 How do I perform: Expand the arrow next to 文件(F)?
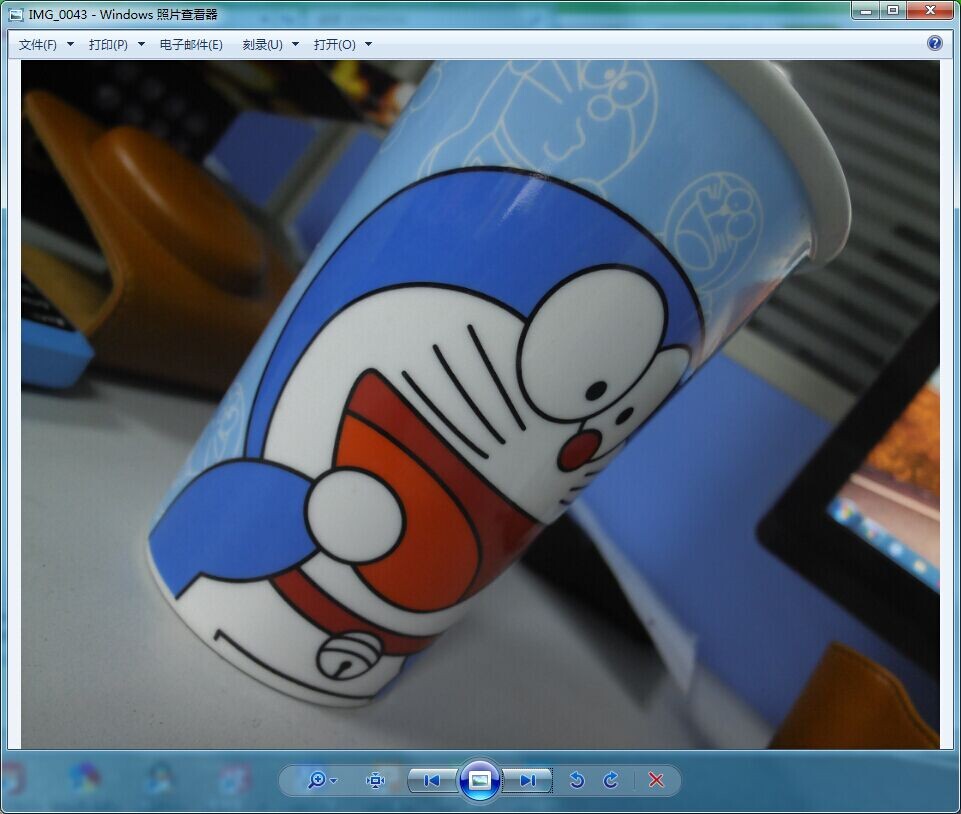(70, 44)
